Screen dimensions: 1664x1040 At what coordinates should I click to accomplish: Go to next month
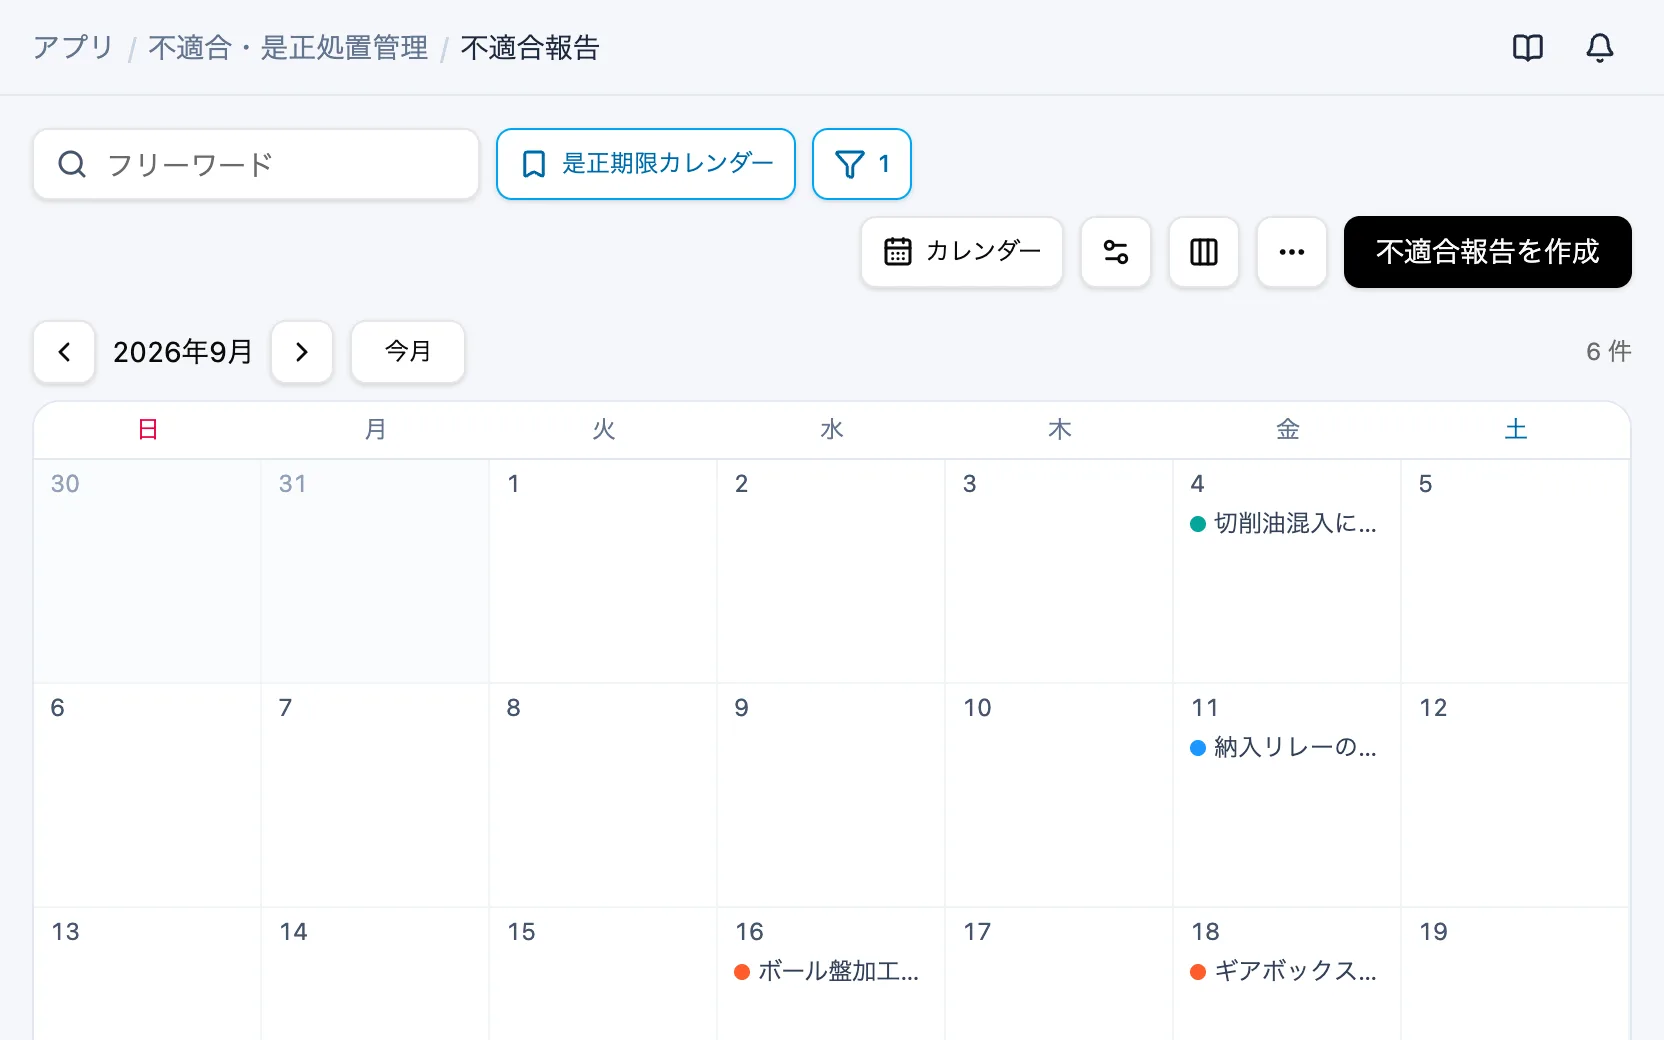pyautogui.click(x=302, y=352)
